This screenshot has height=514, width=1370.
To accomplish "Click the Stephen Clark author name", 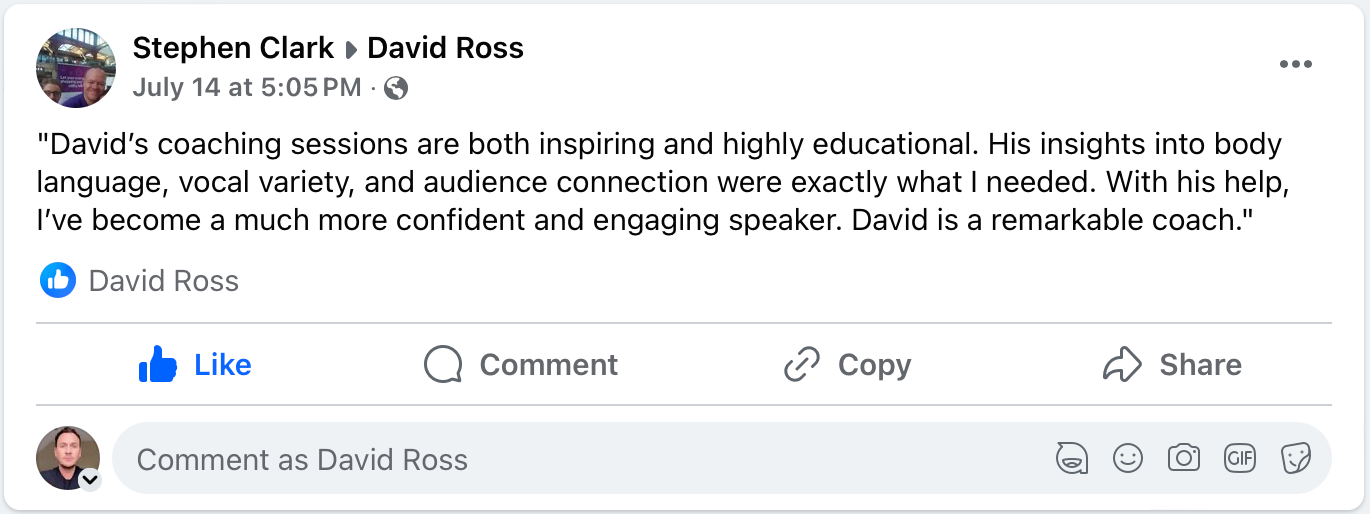I will [x=233, y=47].
